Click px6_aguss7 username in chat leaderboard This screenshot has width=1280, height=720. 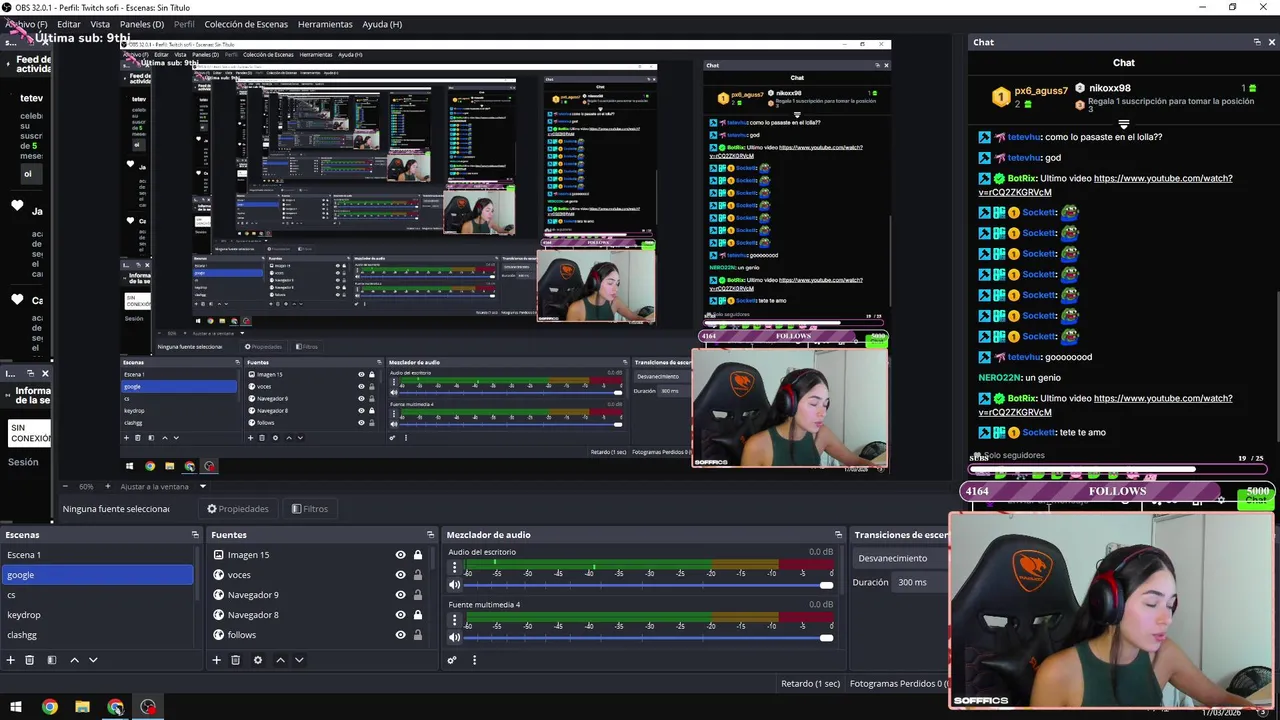point(1041,91)
